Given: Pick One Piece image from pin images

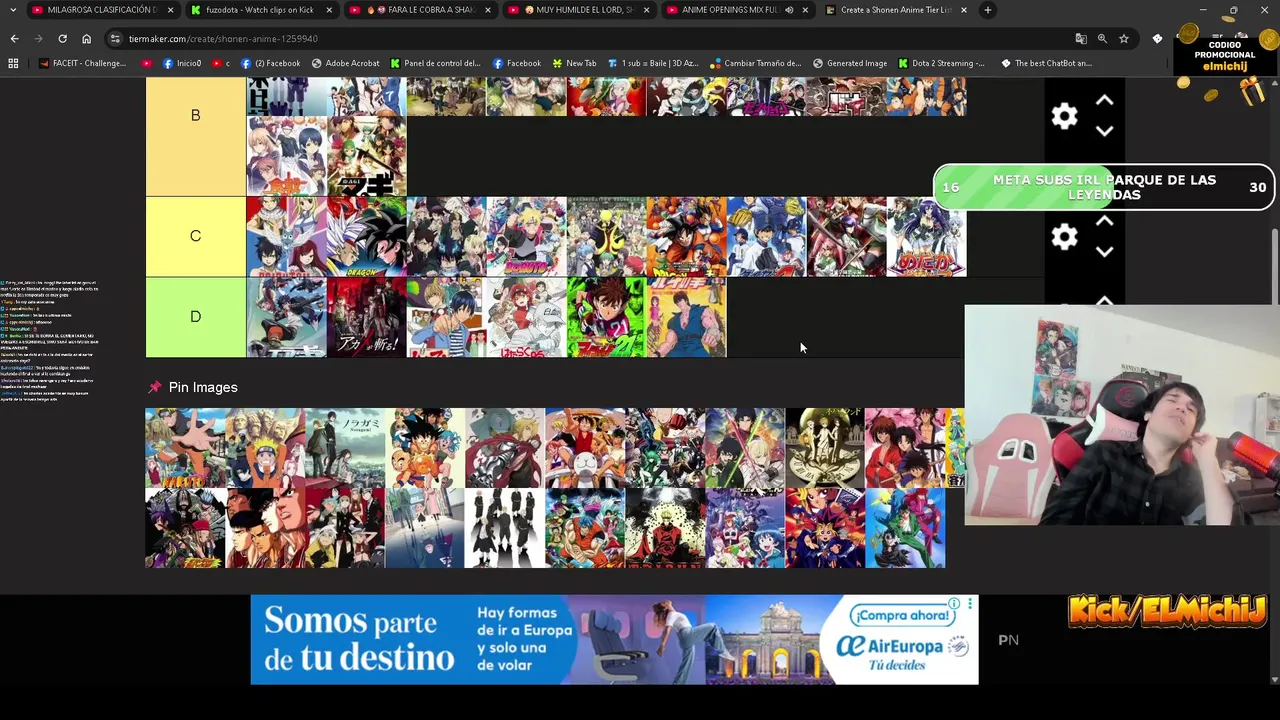Looking at the screenshot, I should tap(585, 447).
